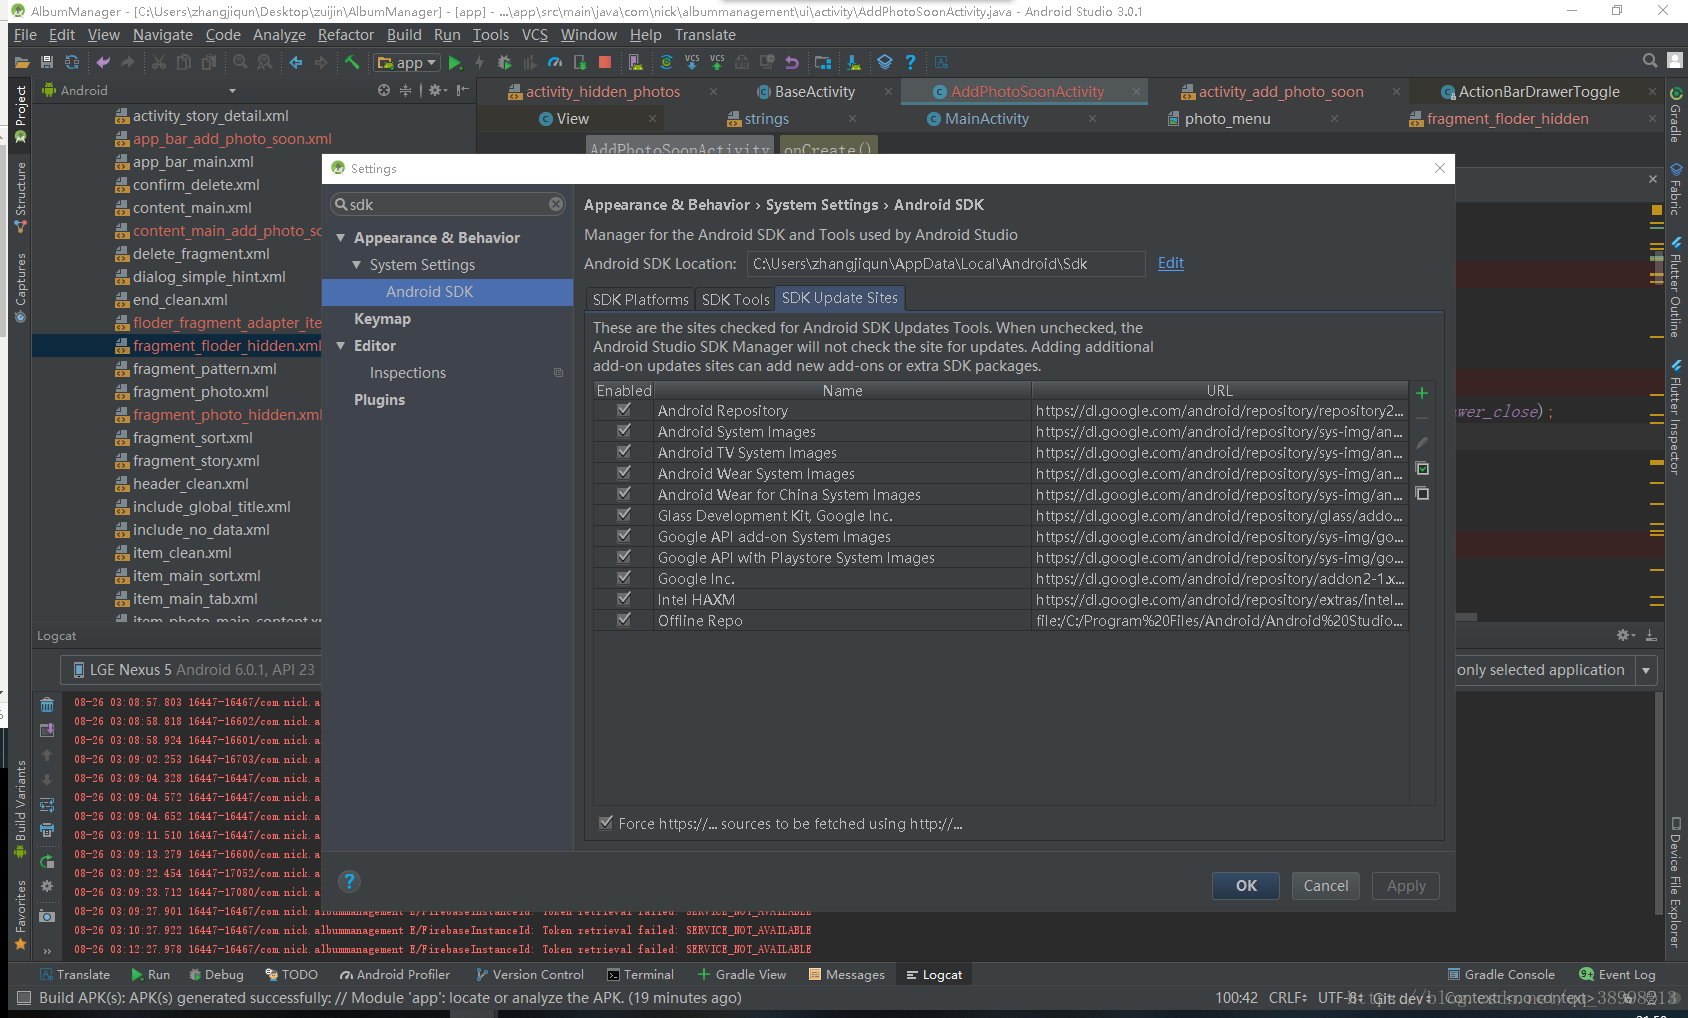Click the red Stop icon in toolbar
Viewport: 1688px width, 1018px height.
(604, 62)
